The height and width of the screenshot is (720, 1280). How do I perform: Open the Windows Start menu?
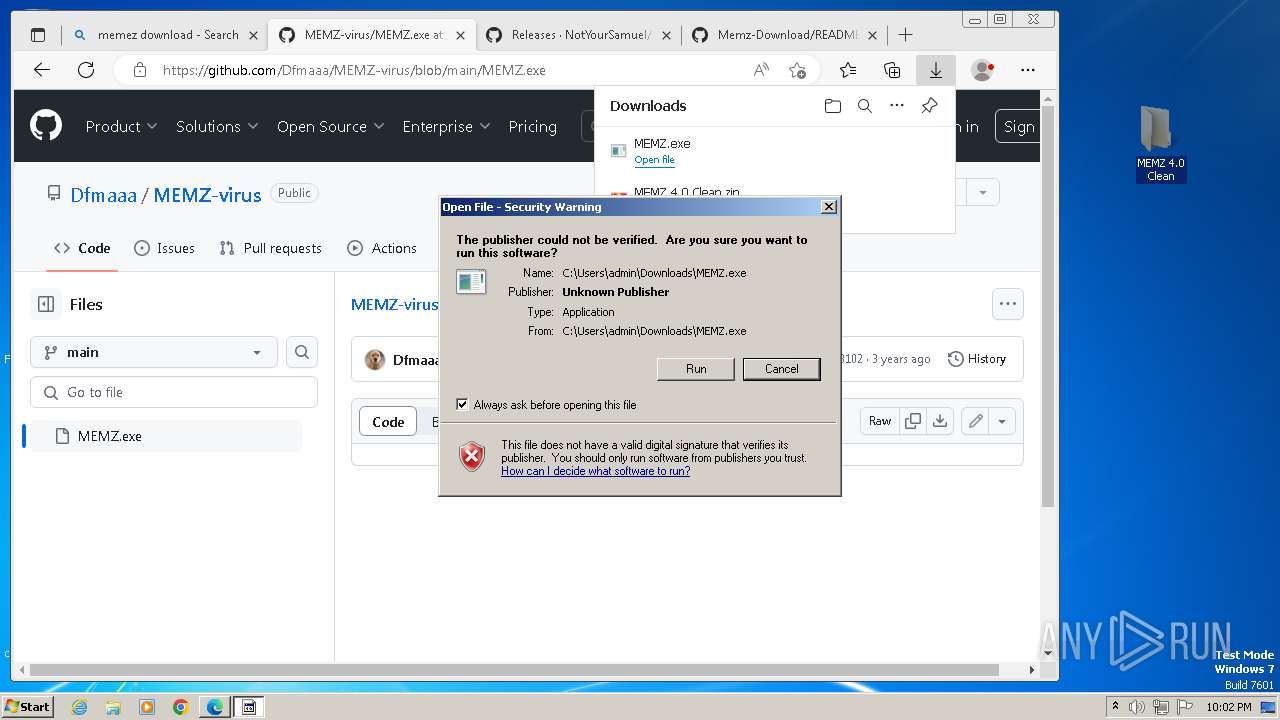pyautogui.click(x=27, y=706)
